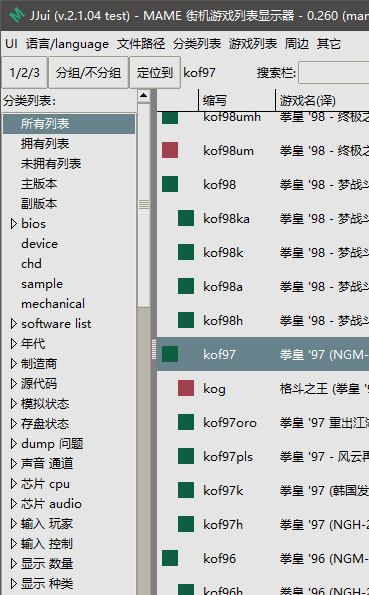Click the red status square beside kog
Image resolution: width=369 pixels, height=595 pixels.
point(186,388)
